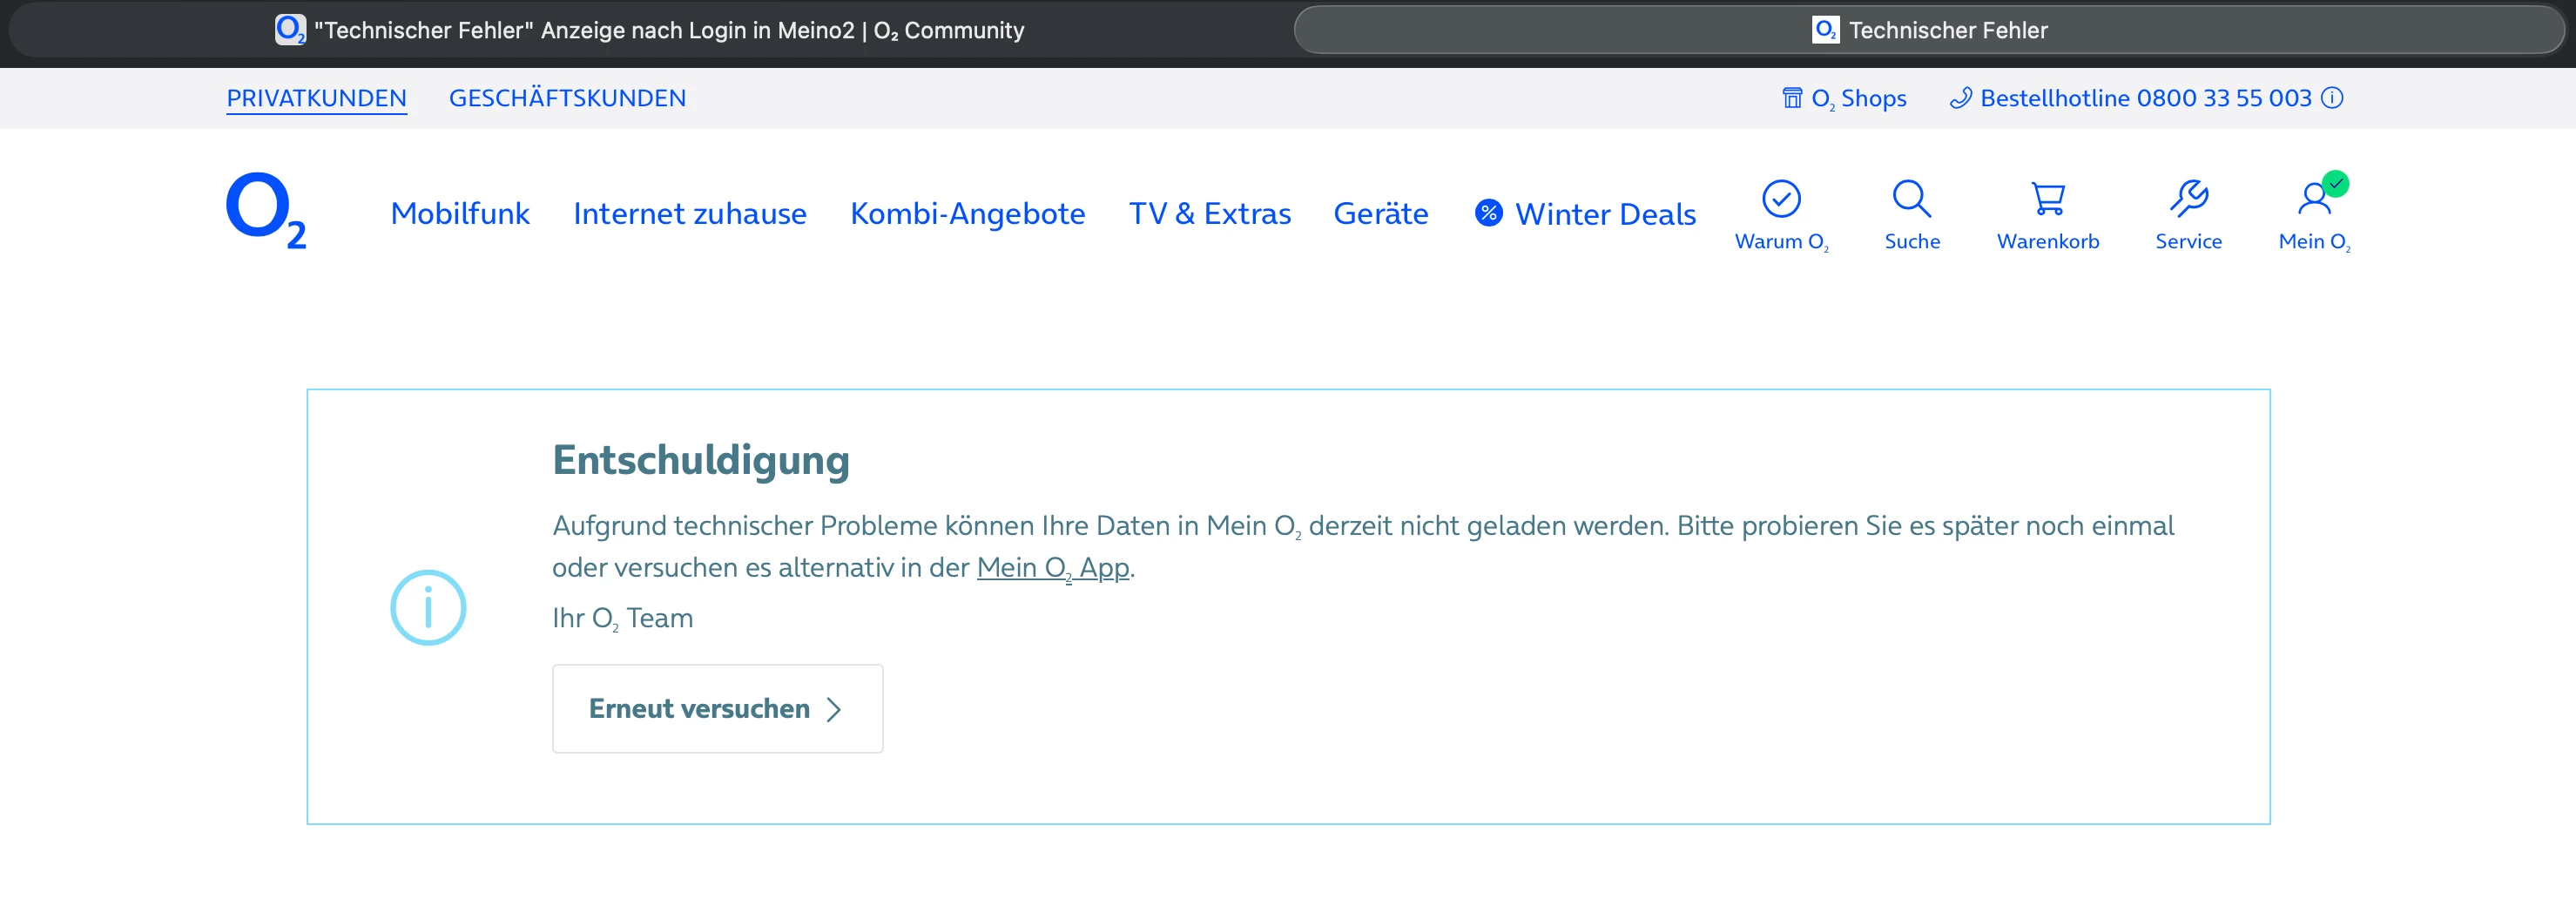Open the Kombi-Angebote menu

[967, 213]
